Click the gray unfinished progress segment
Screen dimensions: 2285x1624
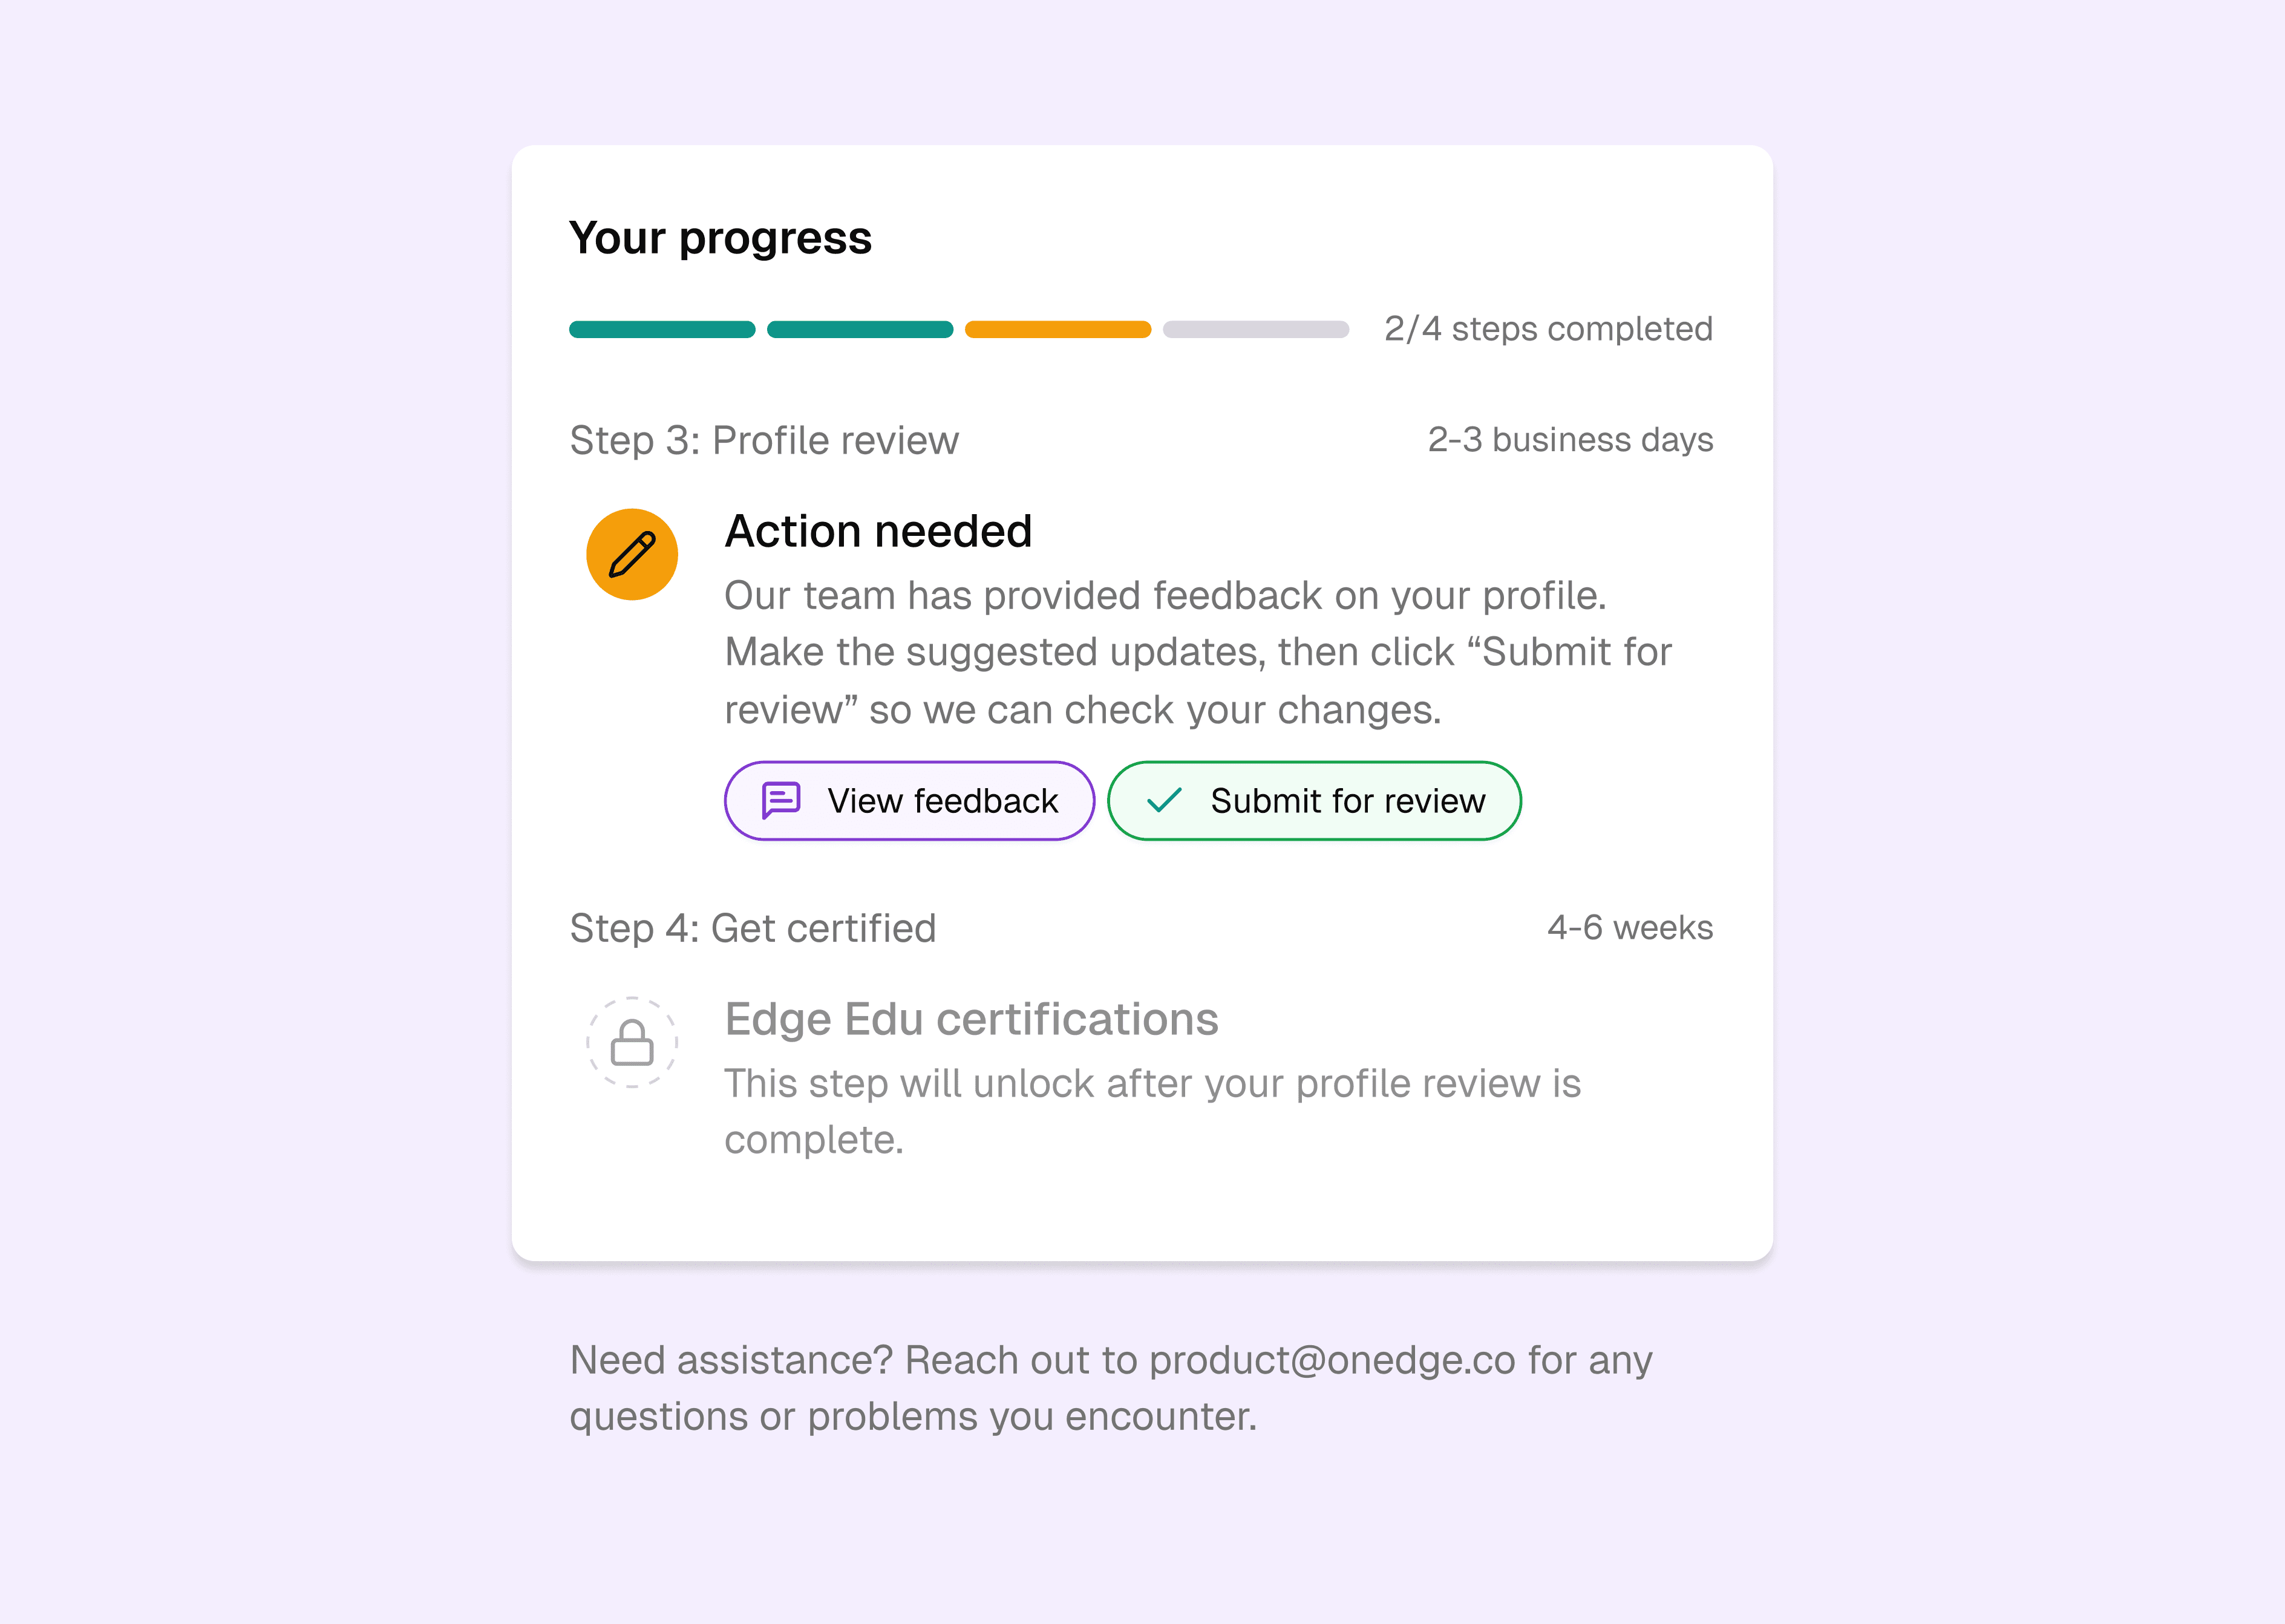[x=1256, y=330]
